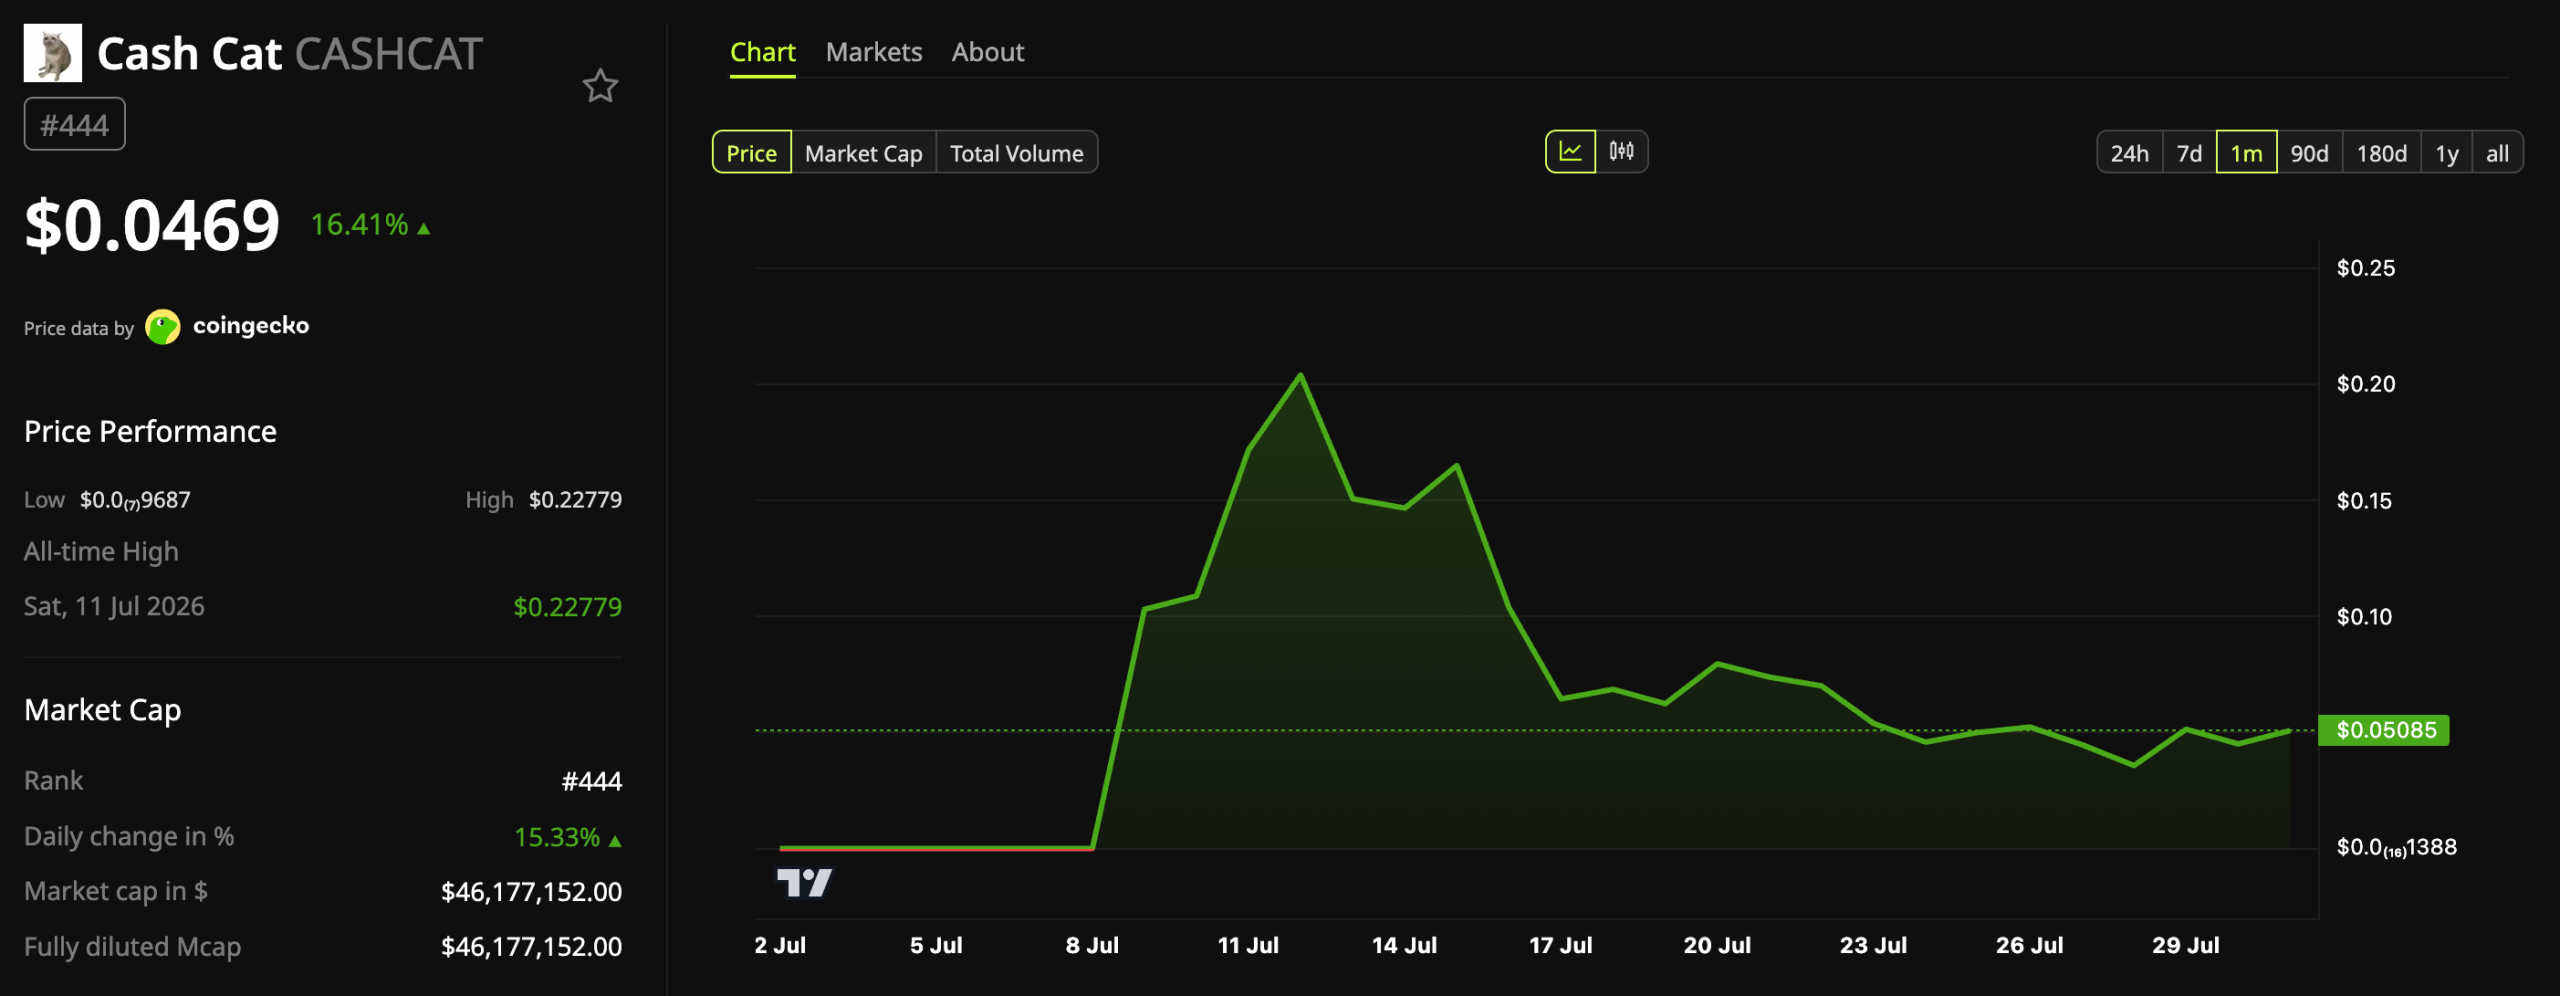Set chart range to 1y
Image resolution: width=2560 pixels, height=996 pixels.
point(2447,153)
